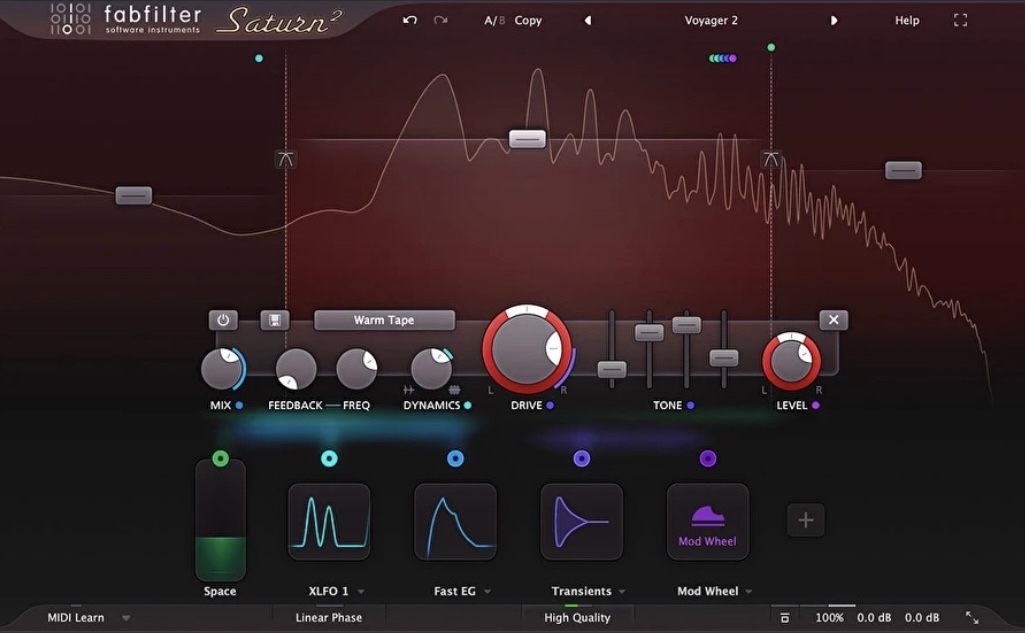Click the band preset save icon

(x=275, y=319)
